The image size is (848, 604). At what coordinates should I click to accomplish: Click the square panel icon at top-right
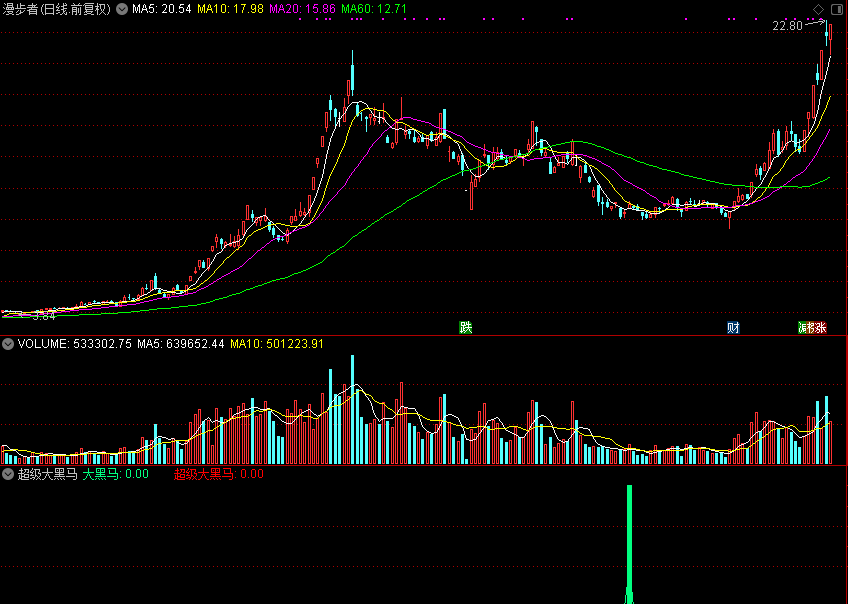coord(836,9)
